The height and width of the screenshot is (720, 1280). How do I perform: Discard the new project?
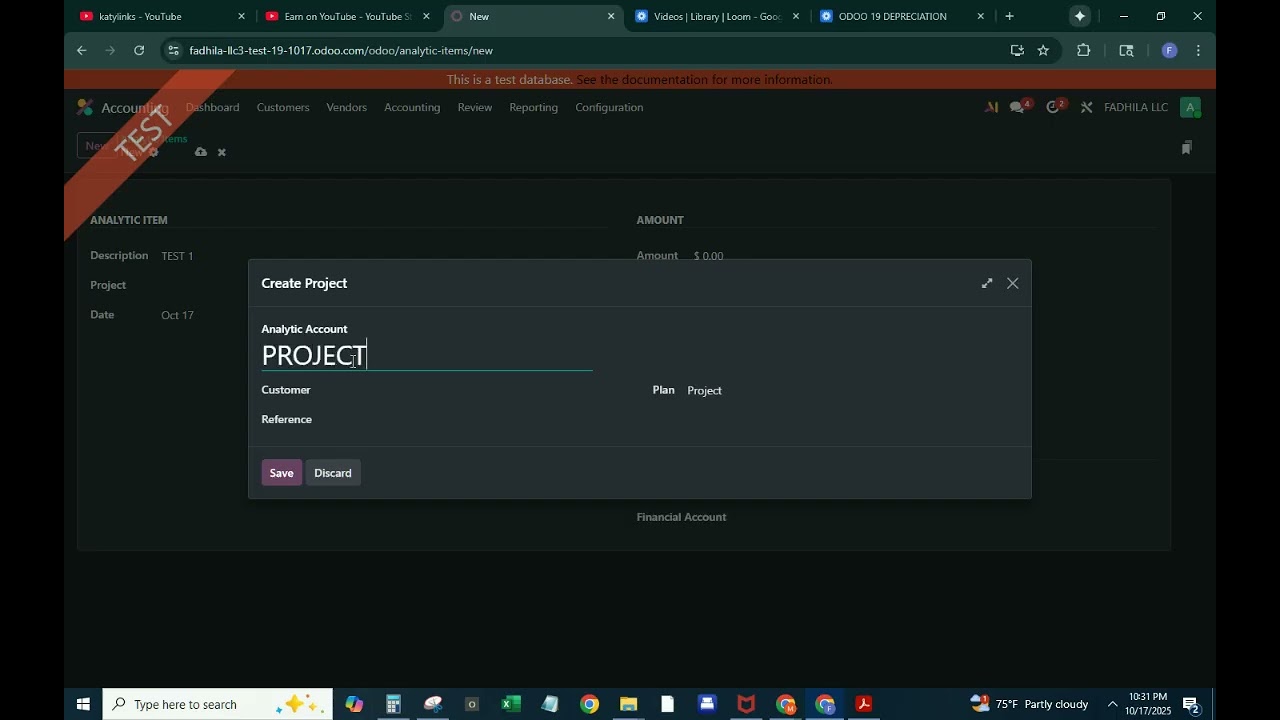coord(333,473)
